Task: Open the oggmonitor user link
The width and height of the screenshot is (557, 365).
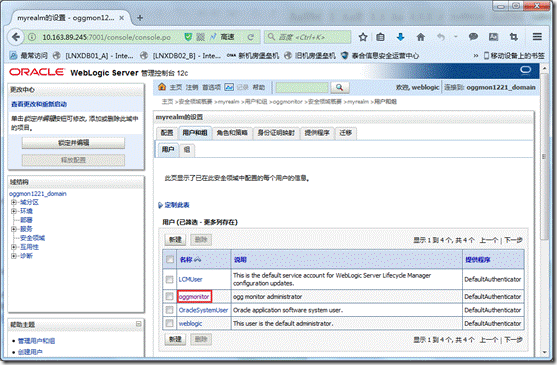Action: coord(194,296)
